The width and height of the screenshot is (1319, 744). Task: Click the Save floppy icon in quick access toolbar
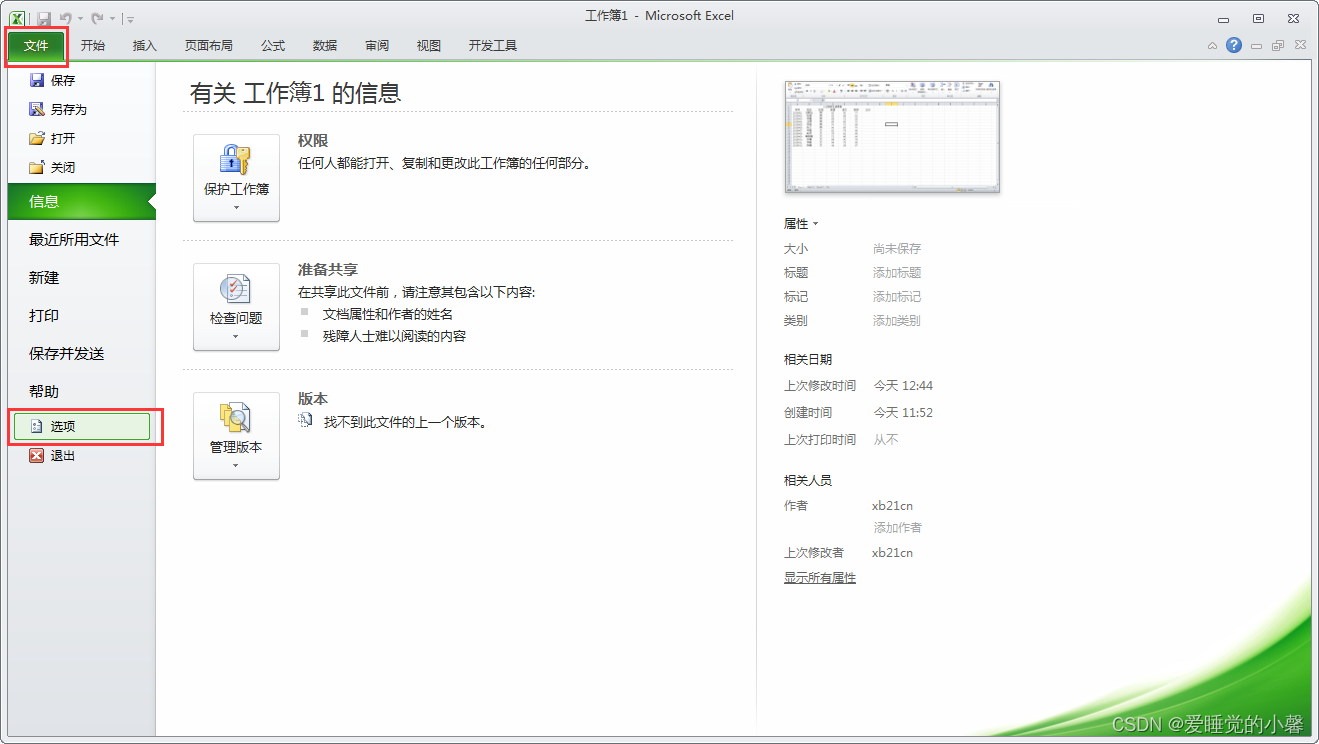[44, 18]
